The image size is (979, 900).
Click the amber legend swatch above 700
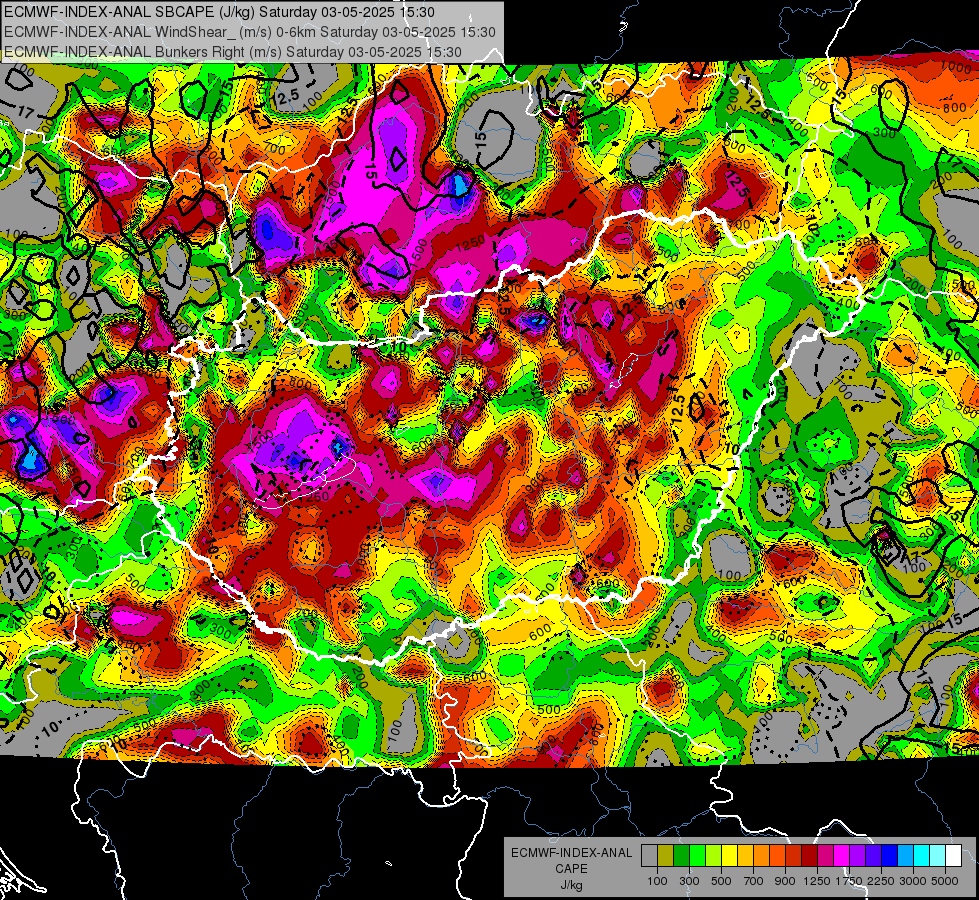tap(745, 856)
